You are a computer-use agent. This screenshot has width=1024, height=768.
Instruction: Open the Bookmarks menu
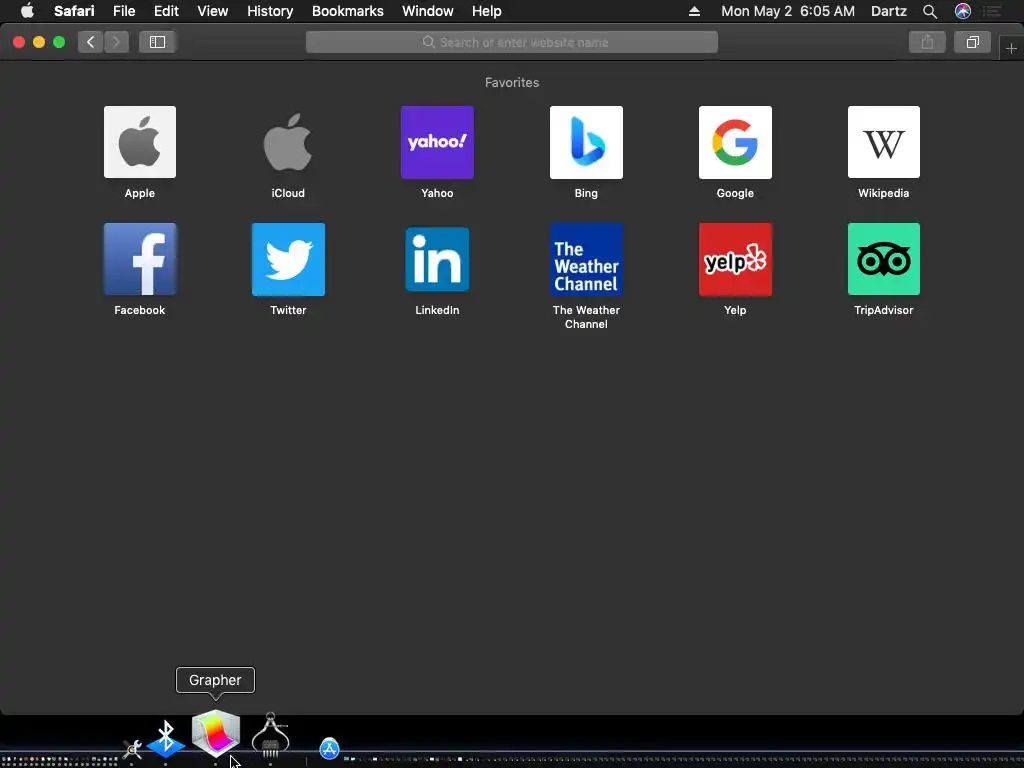coord(347,11)
